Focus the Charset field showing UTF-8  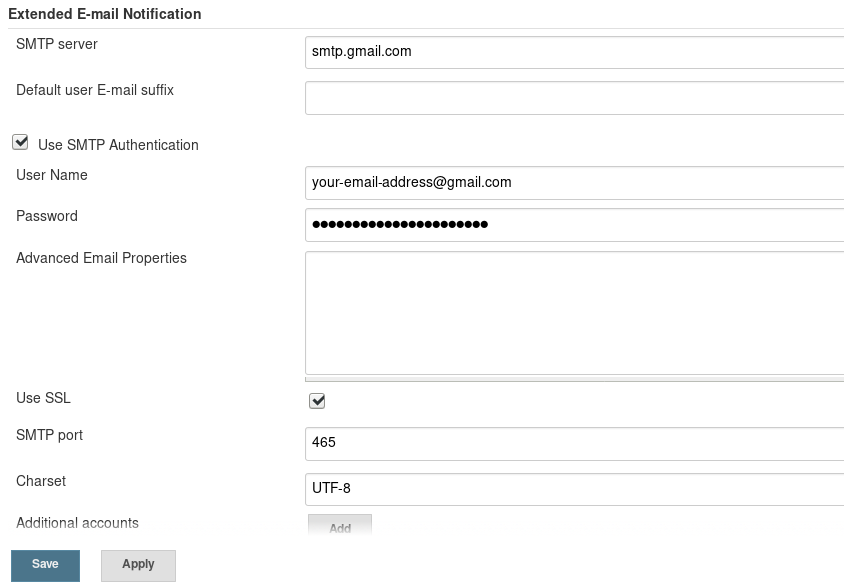pos(574,488)
